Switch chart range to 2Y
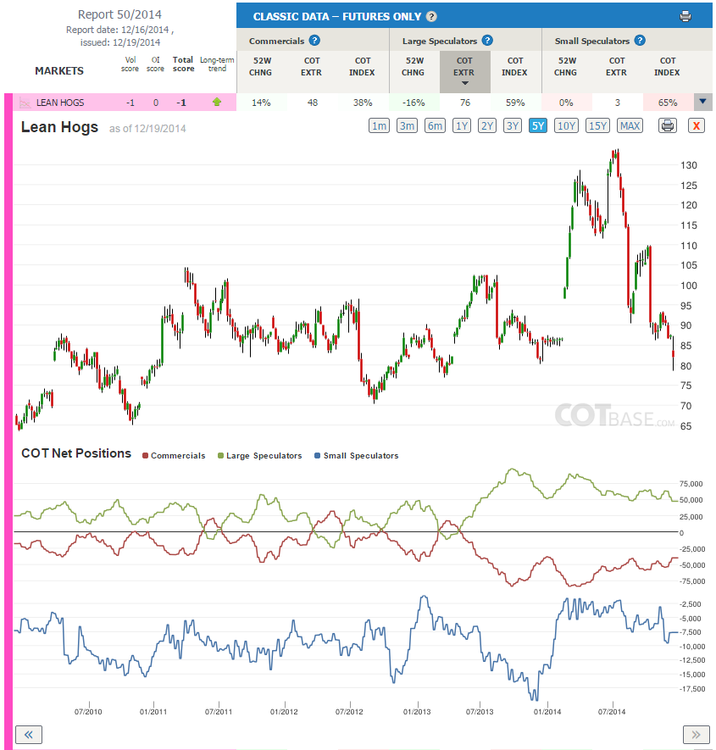This screenshot has width=716, height=750. [487, 126]
